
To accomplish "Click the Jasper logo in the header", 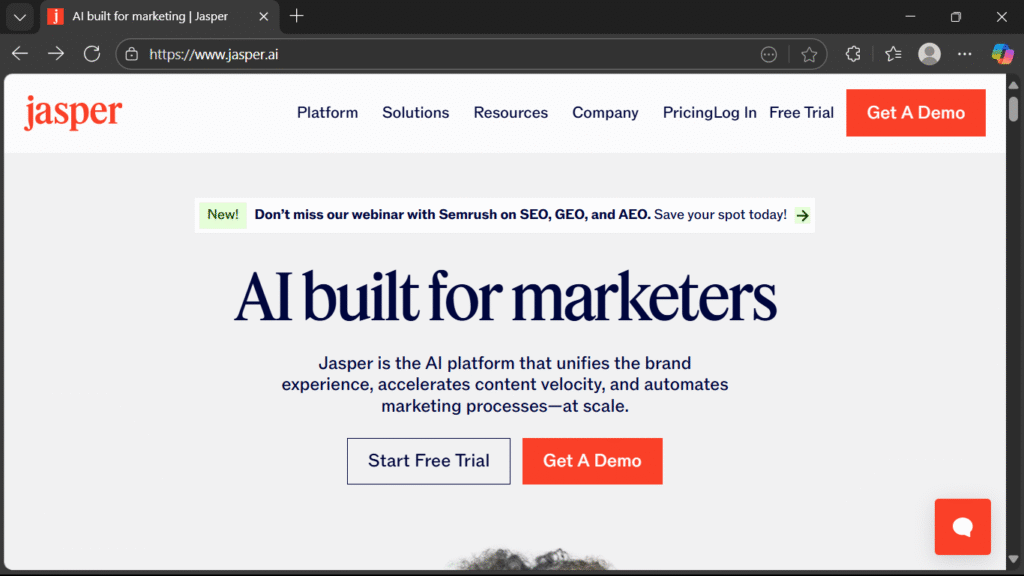I will [x=72, y=113].
